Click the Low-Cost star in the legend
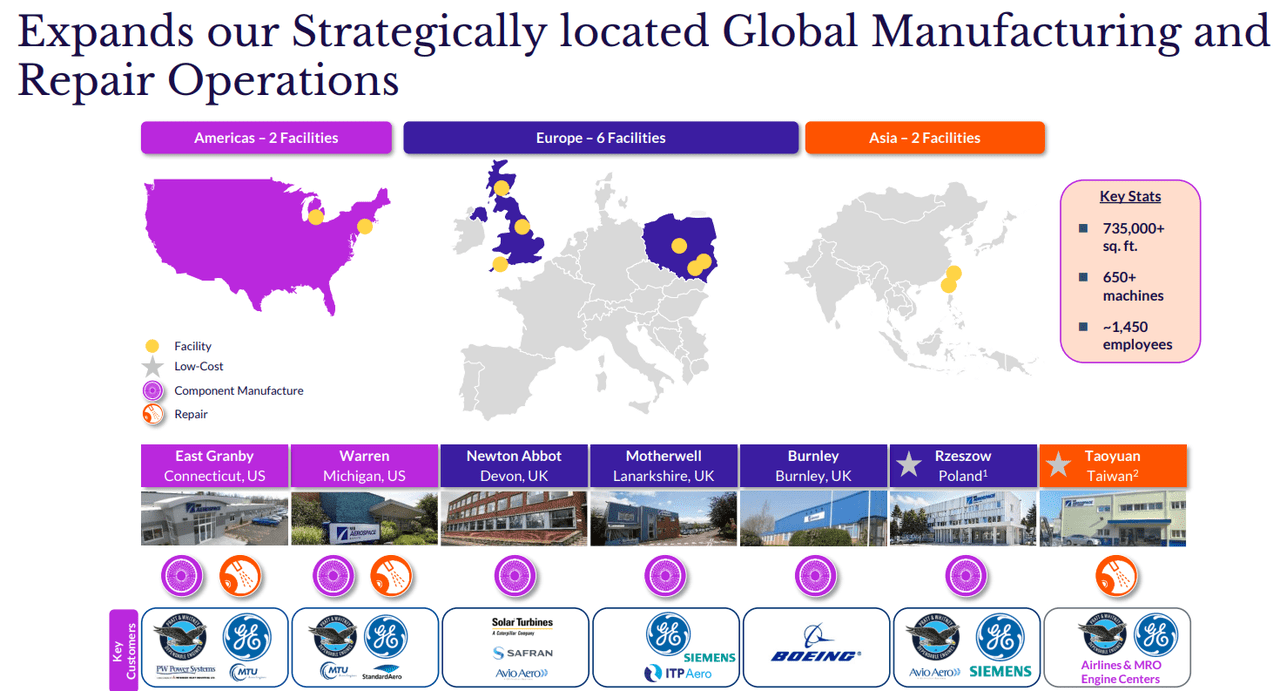 (152, 367)
